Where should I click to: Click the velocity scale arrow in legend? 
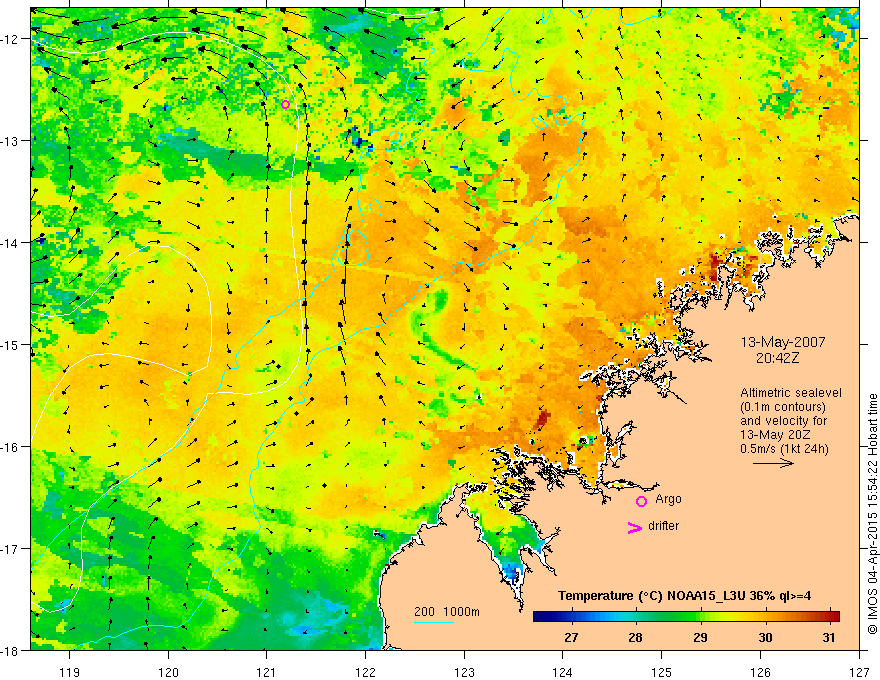point(773,463)
